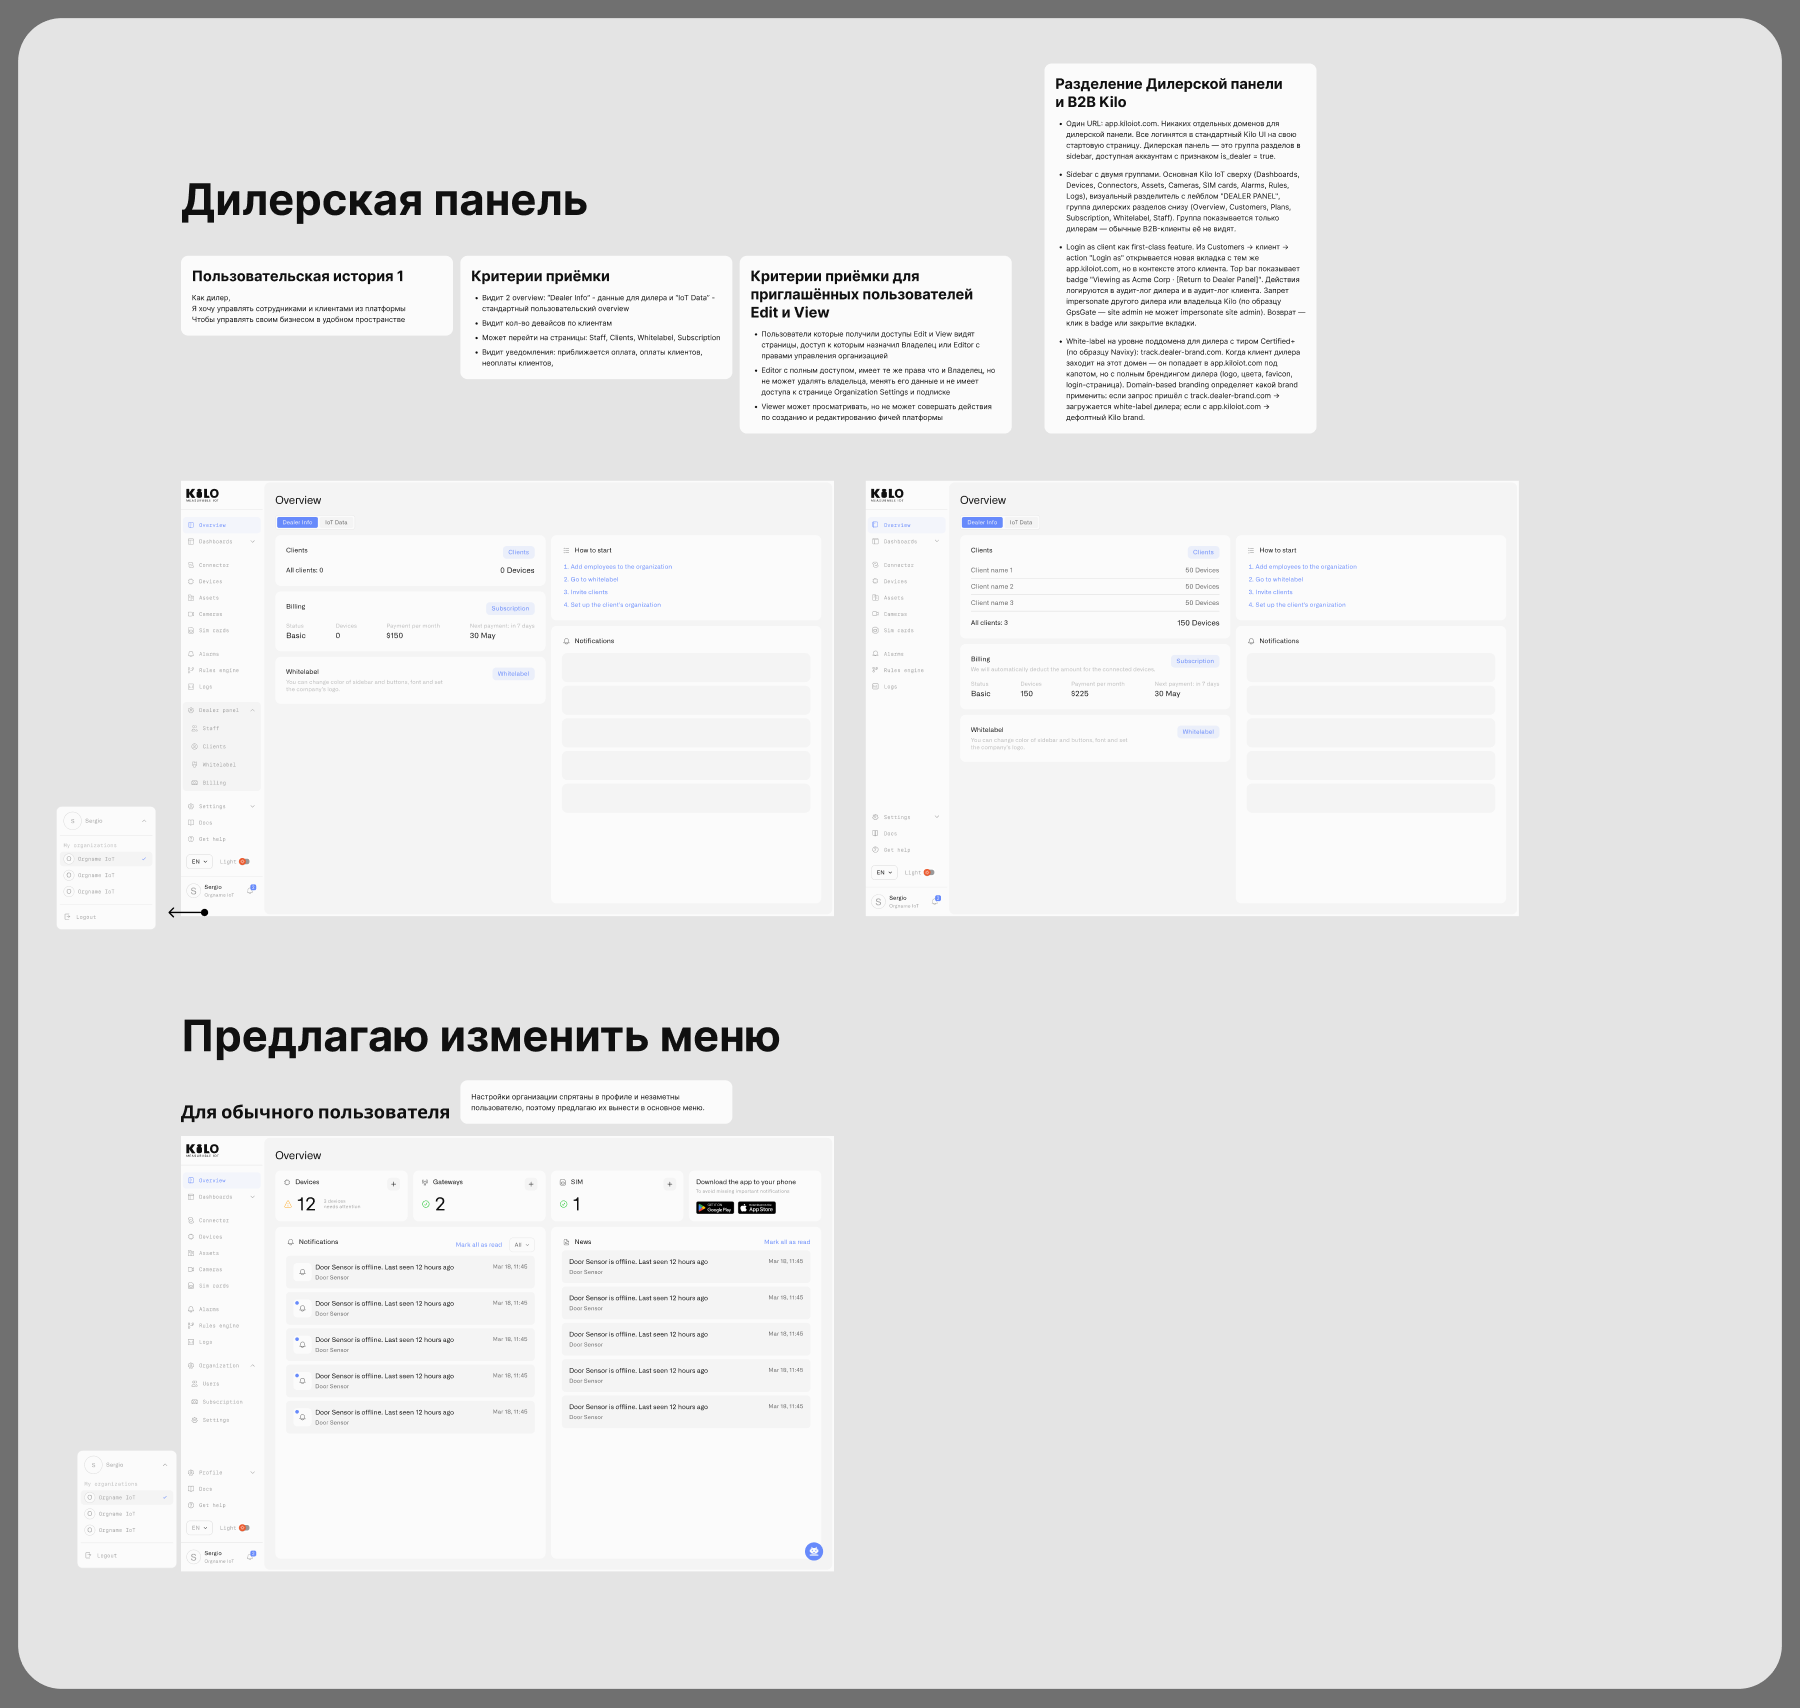Click Whitelabel button in empty-clients mockup card
The width and height of the screenshot is (1800, 1708).
coord(513,674)
